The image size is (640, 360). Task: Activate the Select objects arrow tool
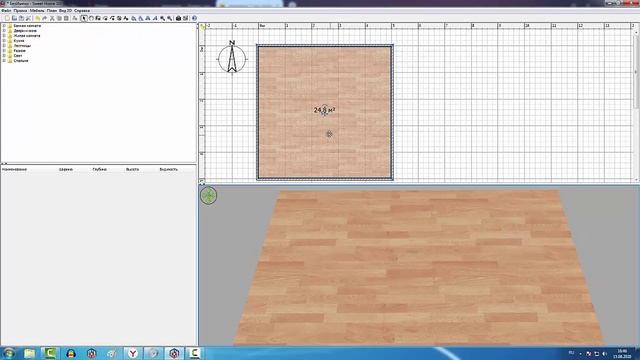point(84,18)
